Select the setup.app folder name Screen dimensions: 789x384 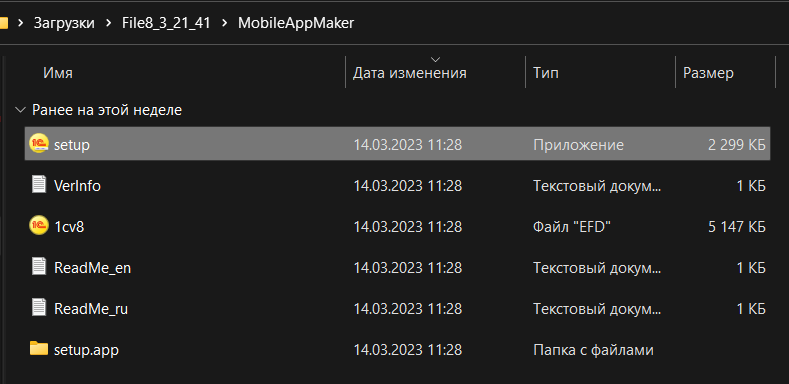click(87, 350)
